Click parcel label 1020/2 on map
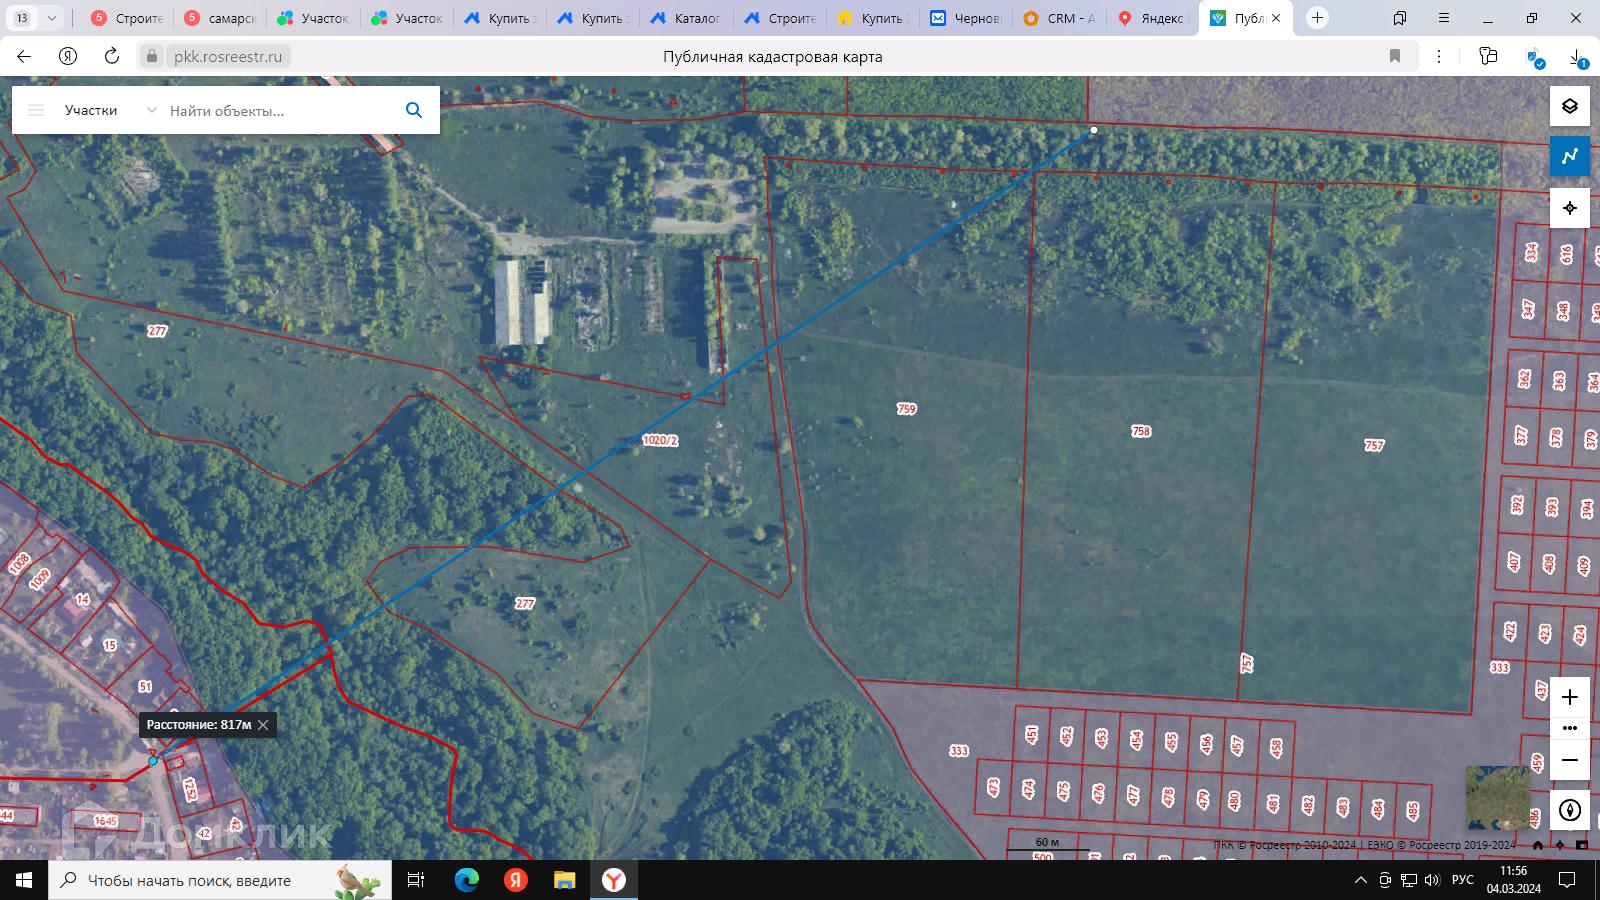 (660, 440)
